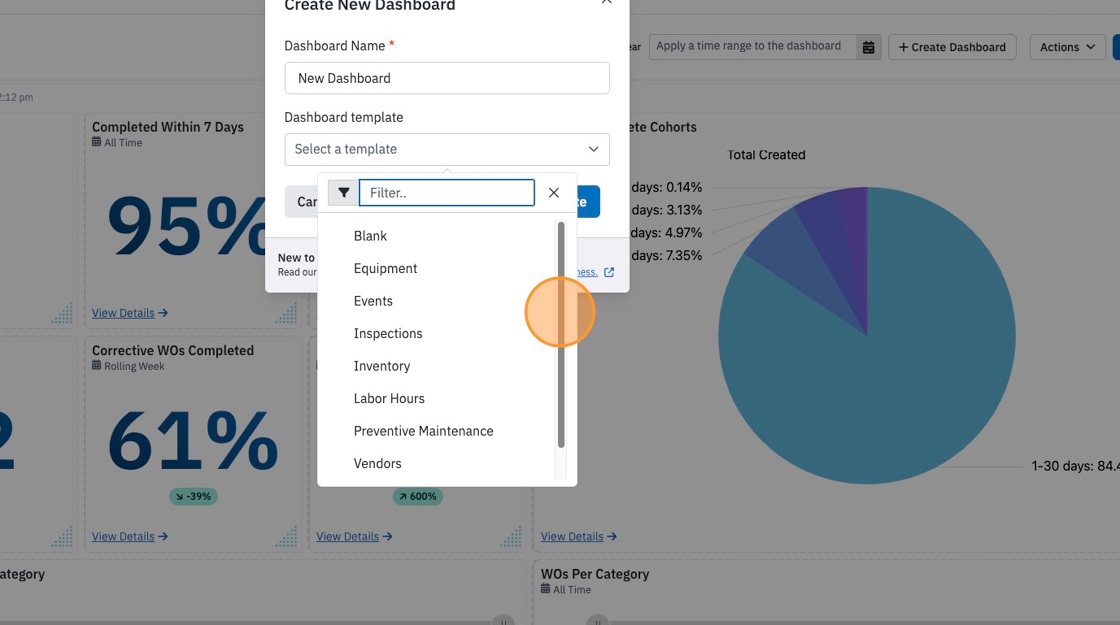Viewport: 1120px width, 625px height.
Task: Select the Equipment template
Action: [385, 269]
